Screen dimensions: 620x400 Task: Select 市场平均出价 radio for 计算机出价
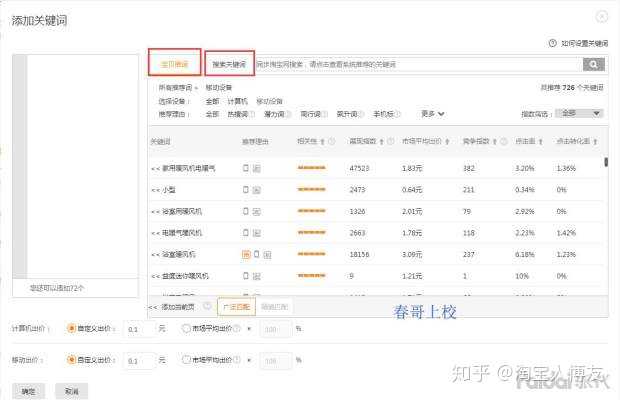[187, 329]
